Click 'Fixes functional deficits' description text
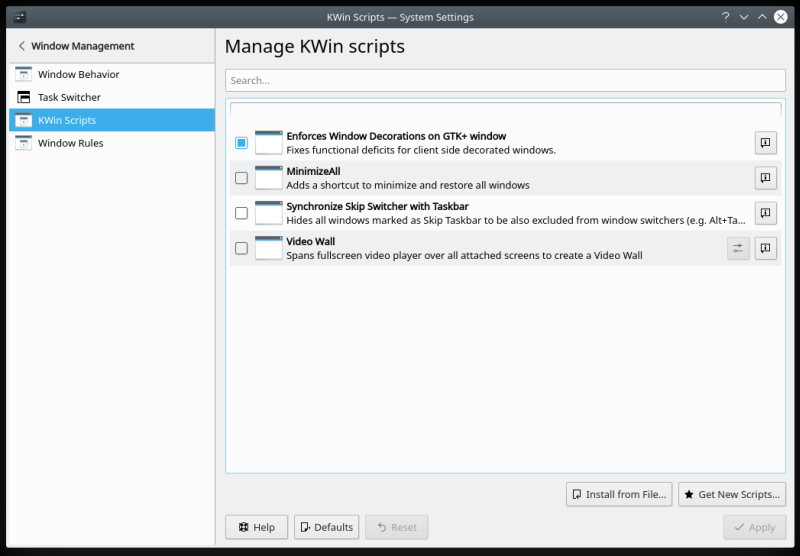 [421, 150]
